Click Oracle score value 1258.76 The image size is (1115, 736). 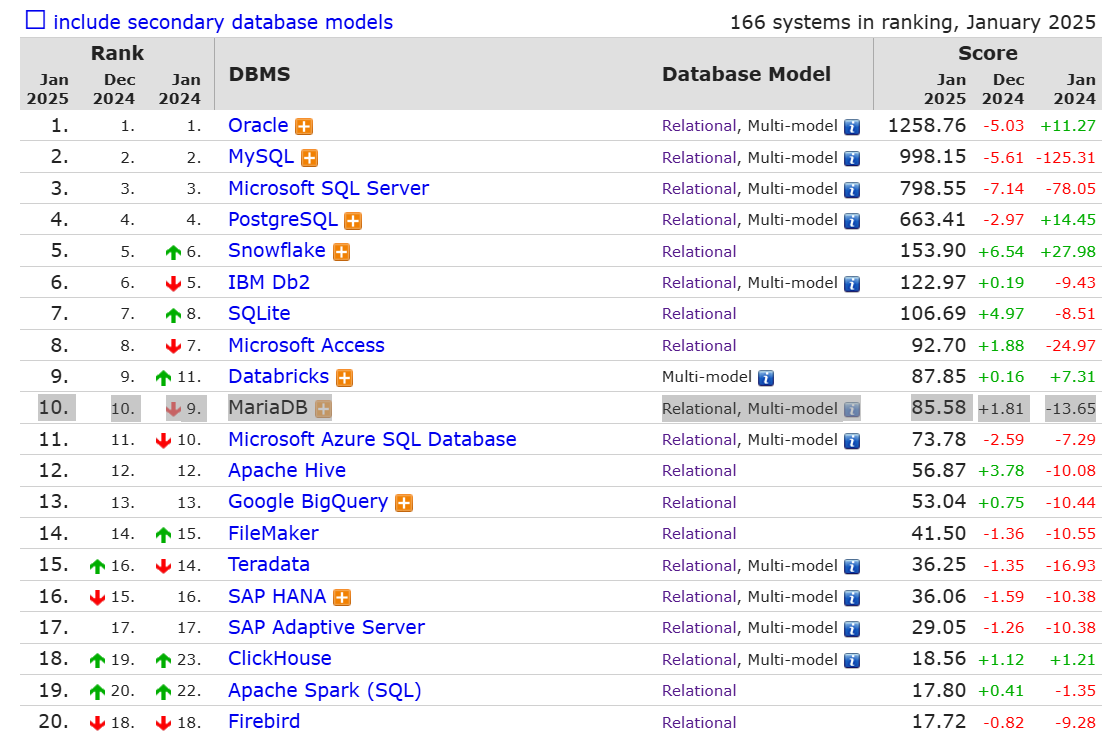[x=927, y=126]
